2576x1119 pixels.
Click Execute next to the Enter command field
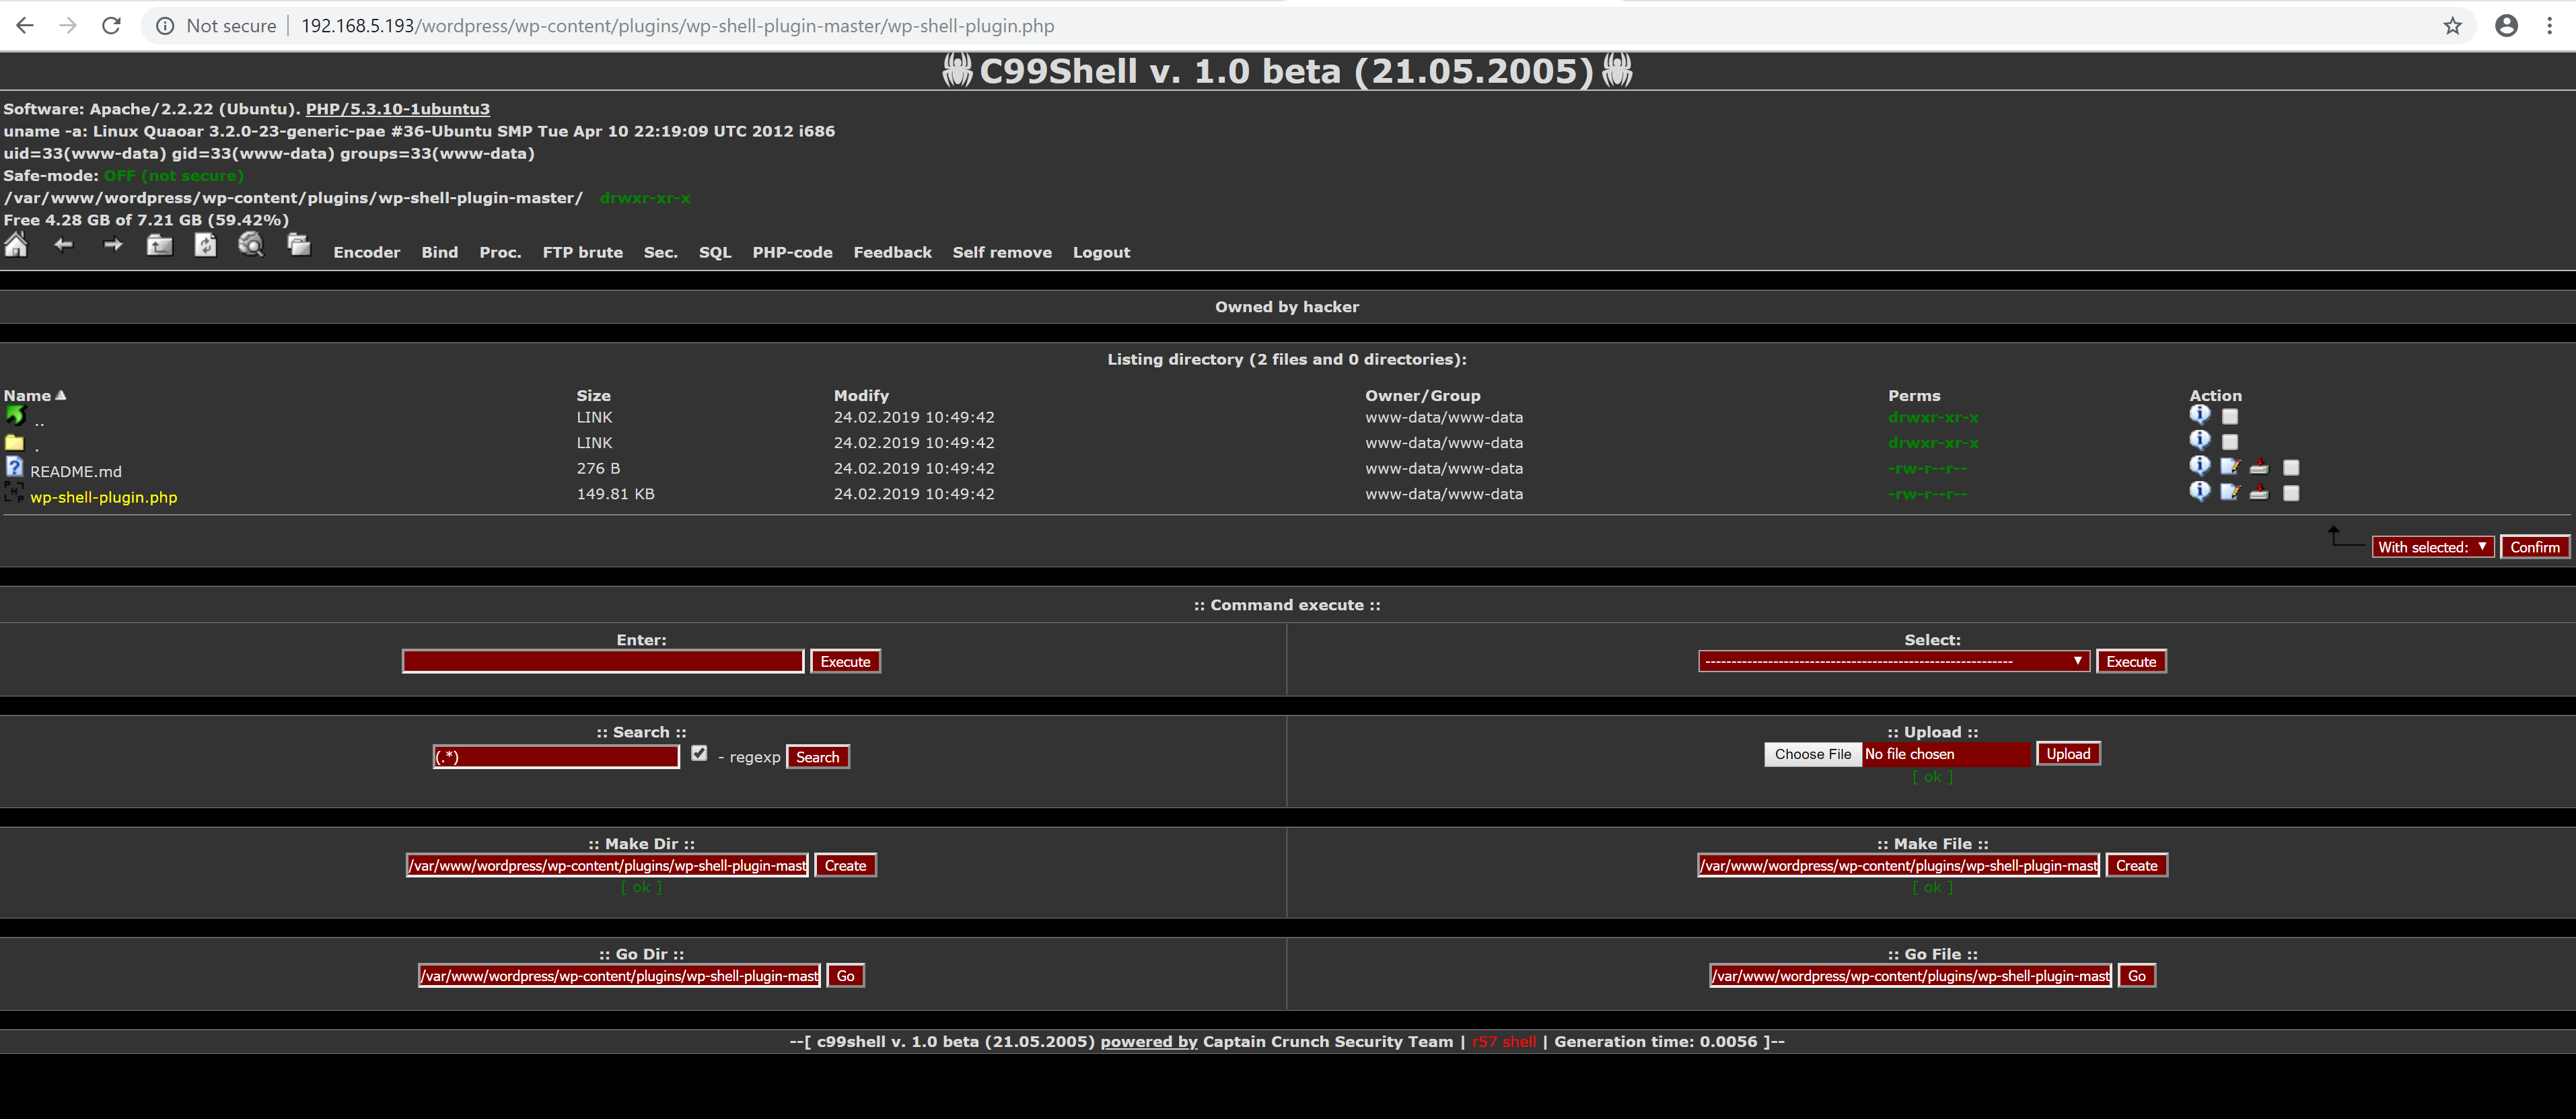[845, 661]
